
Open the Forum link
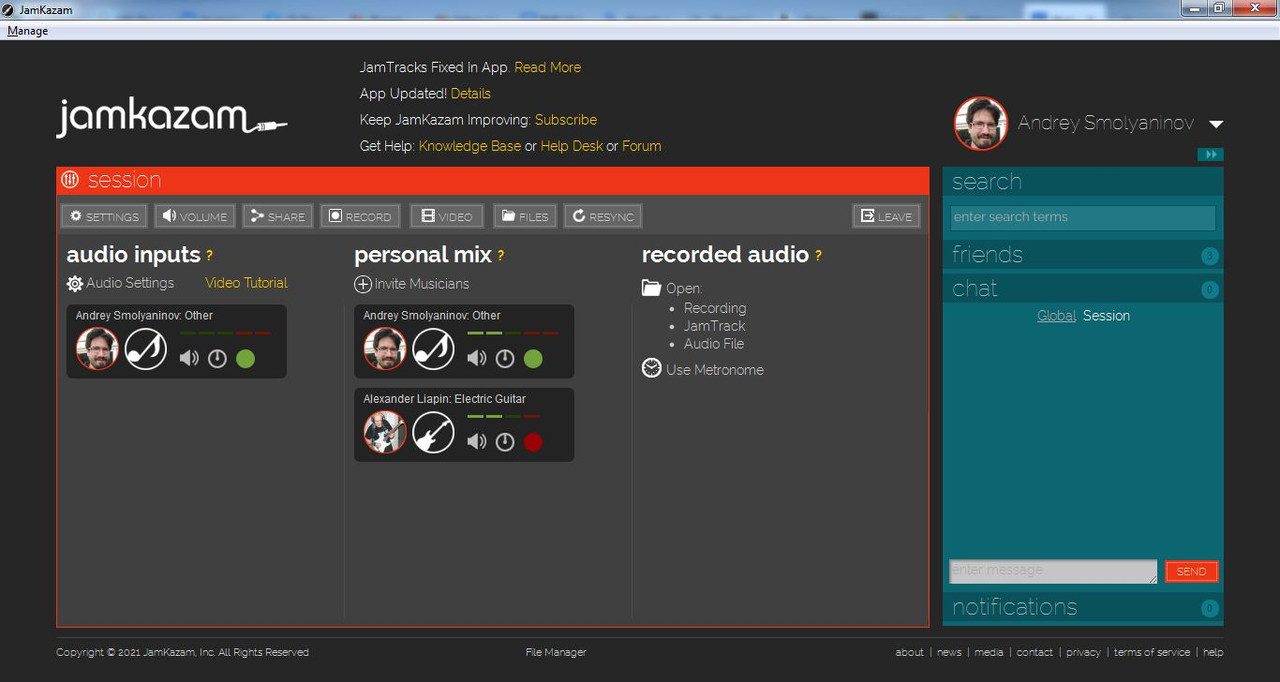tap(641, 146)
